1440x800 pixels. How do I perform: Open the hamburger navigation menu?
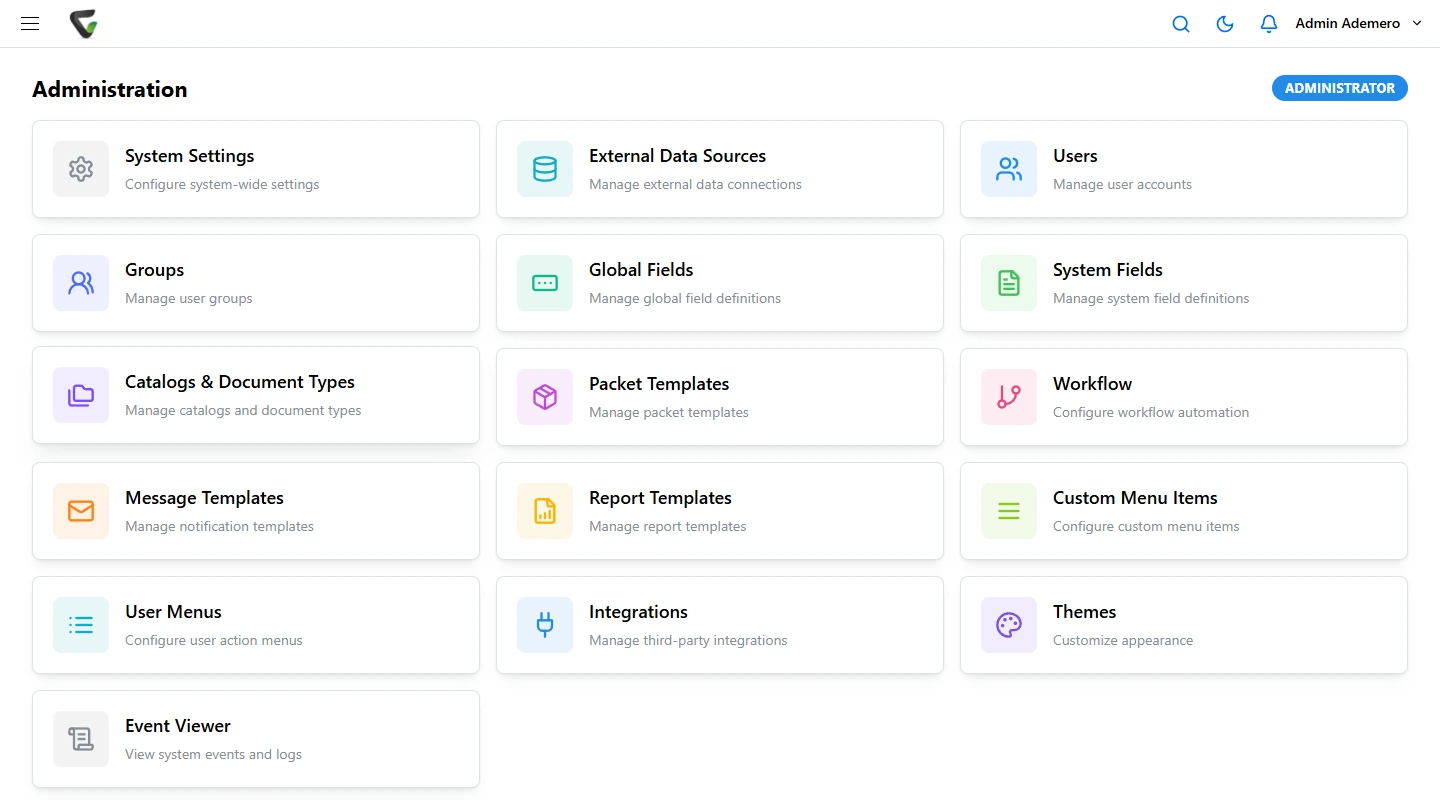point(30,23)
